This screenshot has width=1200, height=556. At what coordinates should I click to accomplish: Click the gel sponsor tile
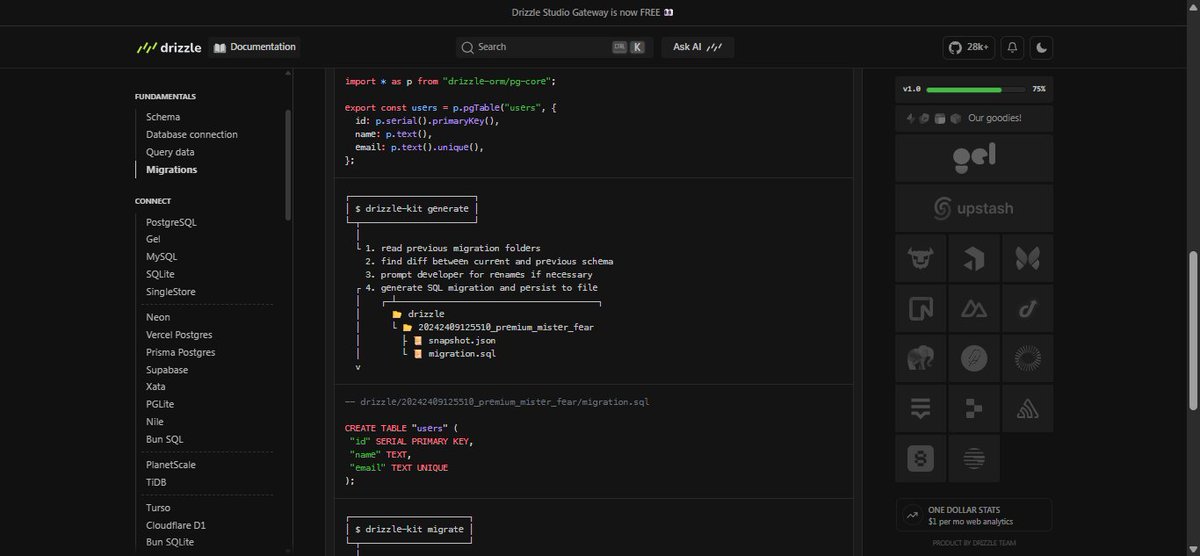point(974,158)
